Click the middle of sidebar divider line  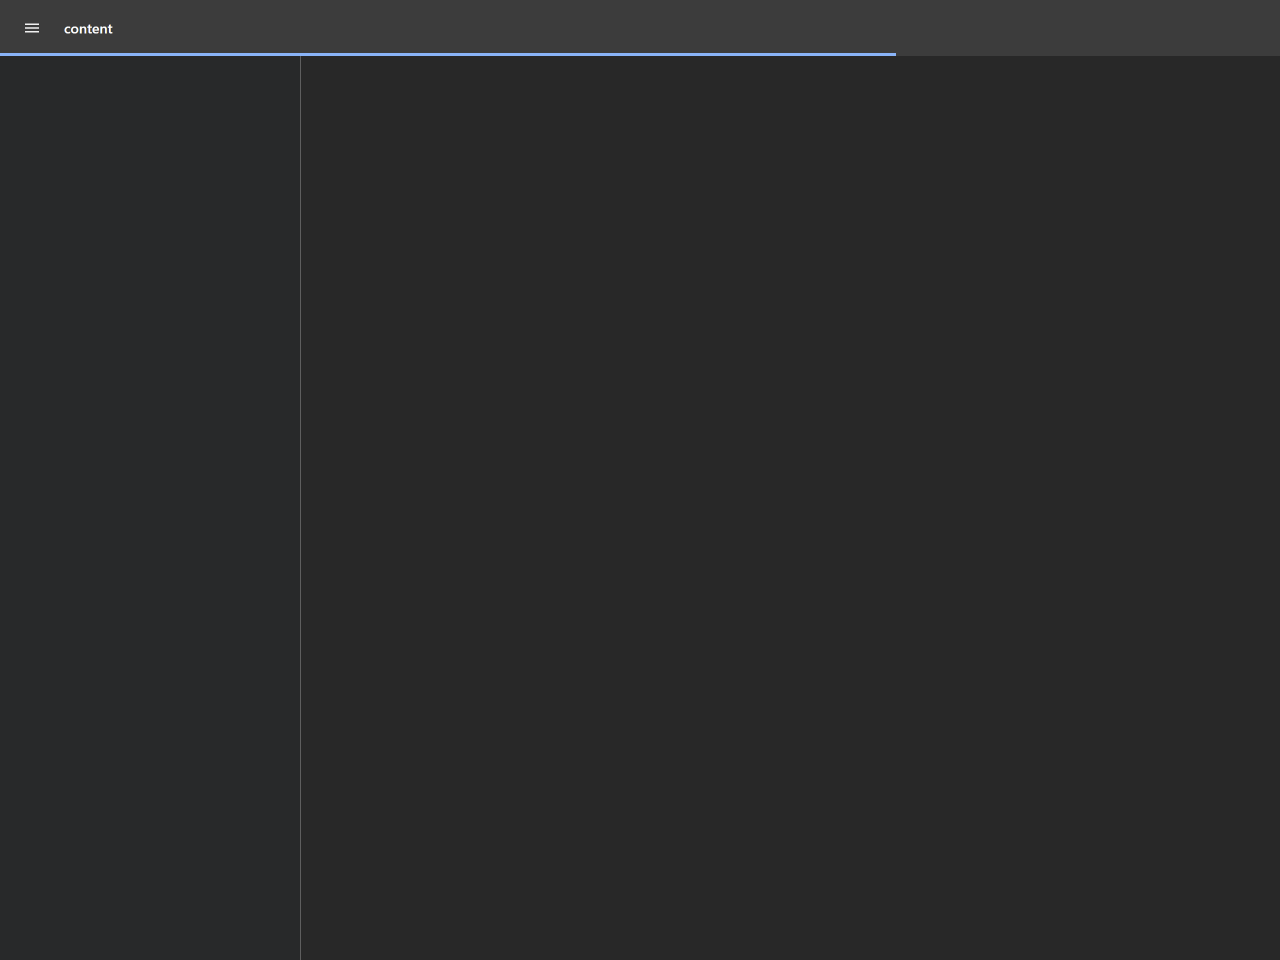(300, 508)
